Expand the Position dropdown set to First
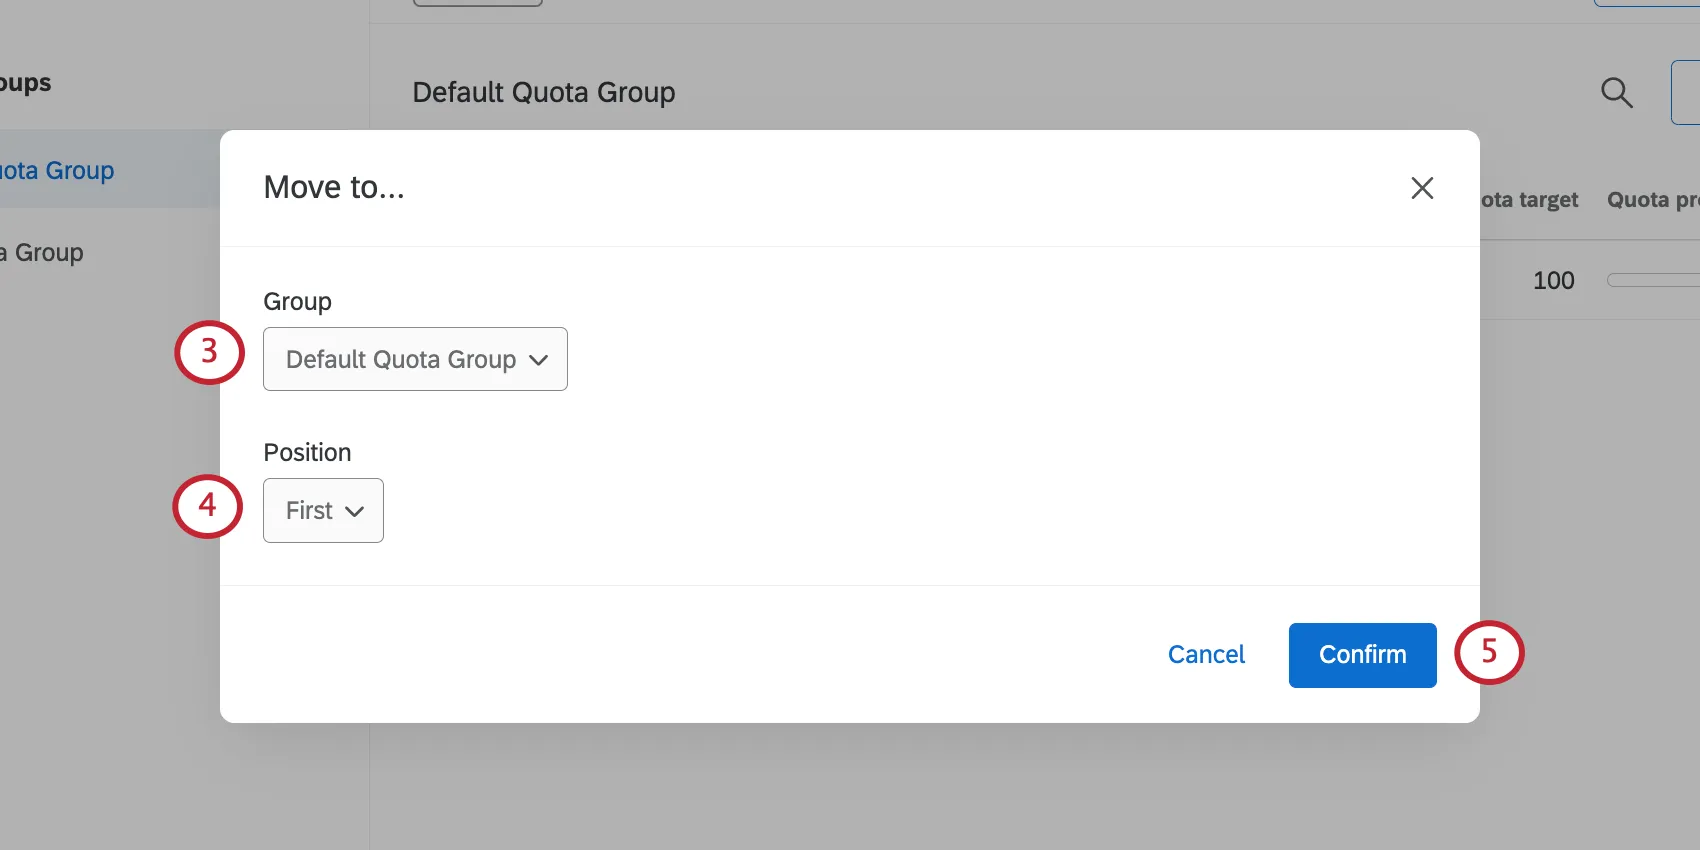Image resolution: width=1700 pixels, height=850 pixels. pos(322,510)
